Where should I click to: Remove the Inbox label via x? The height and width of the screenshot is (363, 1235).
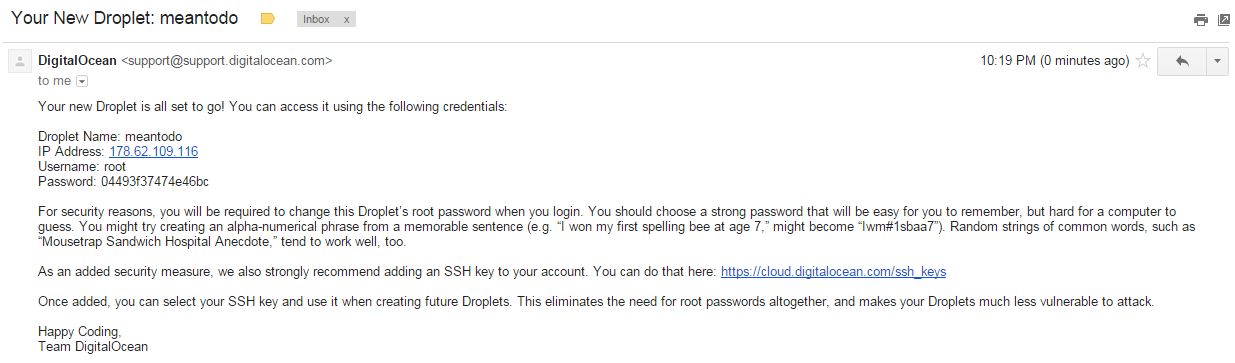coord(346,19)
